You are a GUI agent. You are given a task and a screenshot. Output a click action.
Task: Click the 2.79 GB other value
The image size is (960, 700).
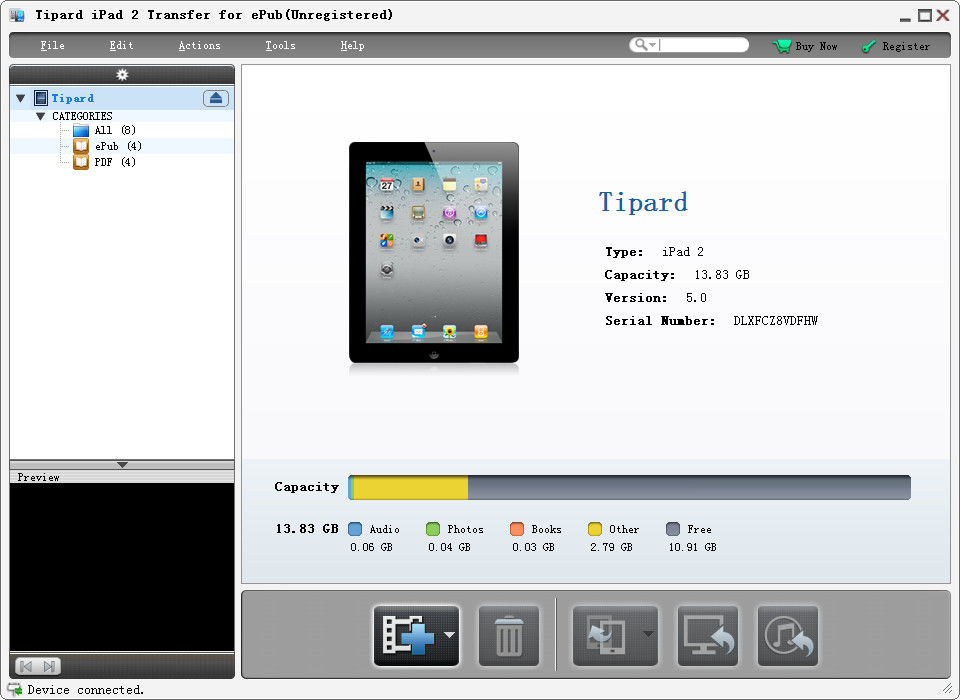click(x=611, y=547)
